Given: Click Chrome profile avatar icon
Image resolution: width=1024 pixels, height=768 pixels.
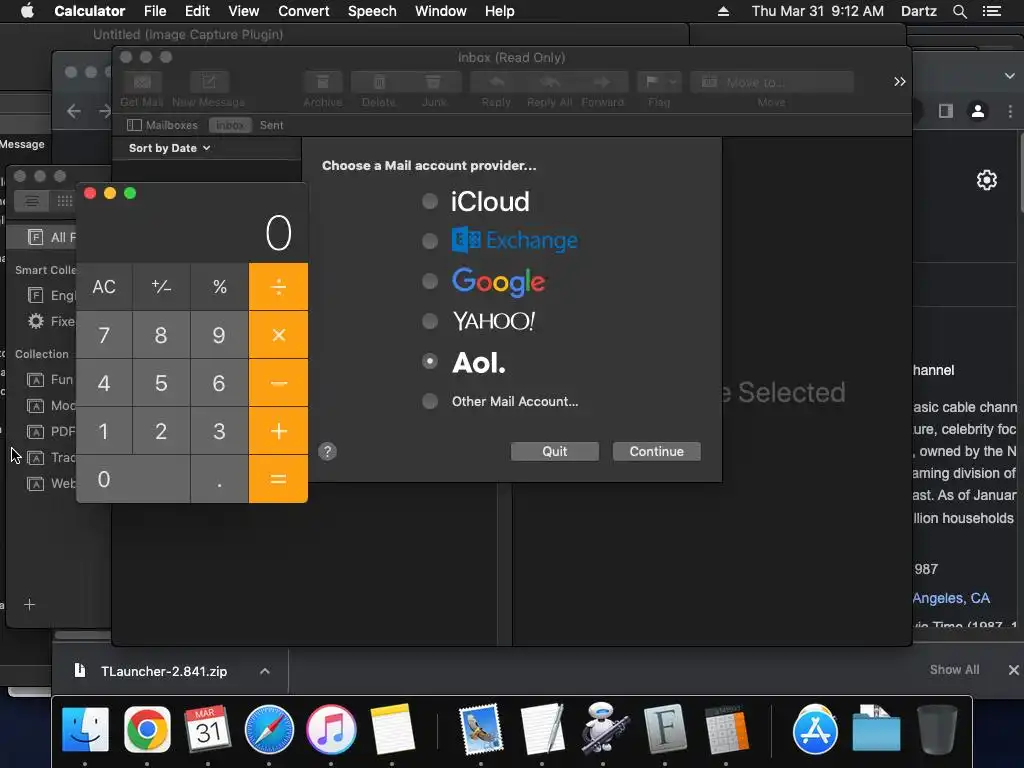Looking at the screenshot, I should (x=978, y=111).
